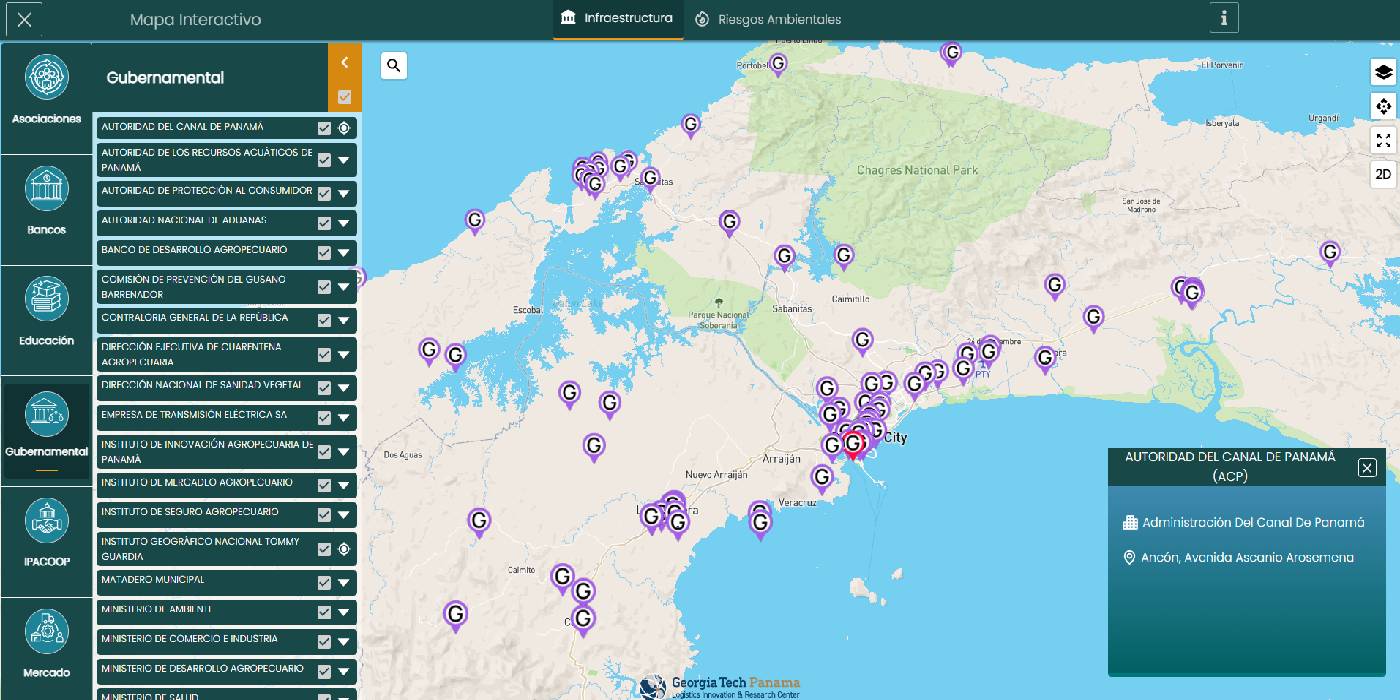Image resolution: width=1400 pixels, height=700 pixels.
Task: Expand Contraloría General de la República list
Action: pyautogui.click(x=344, y=321)
